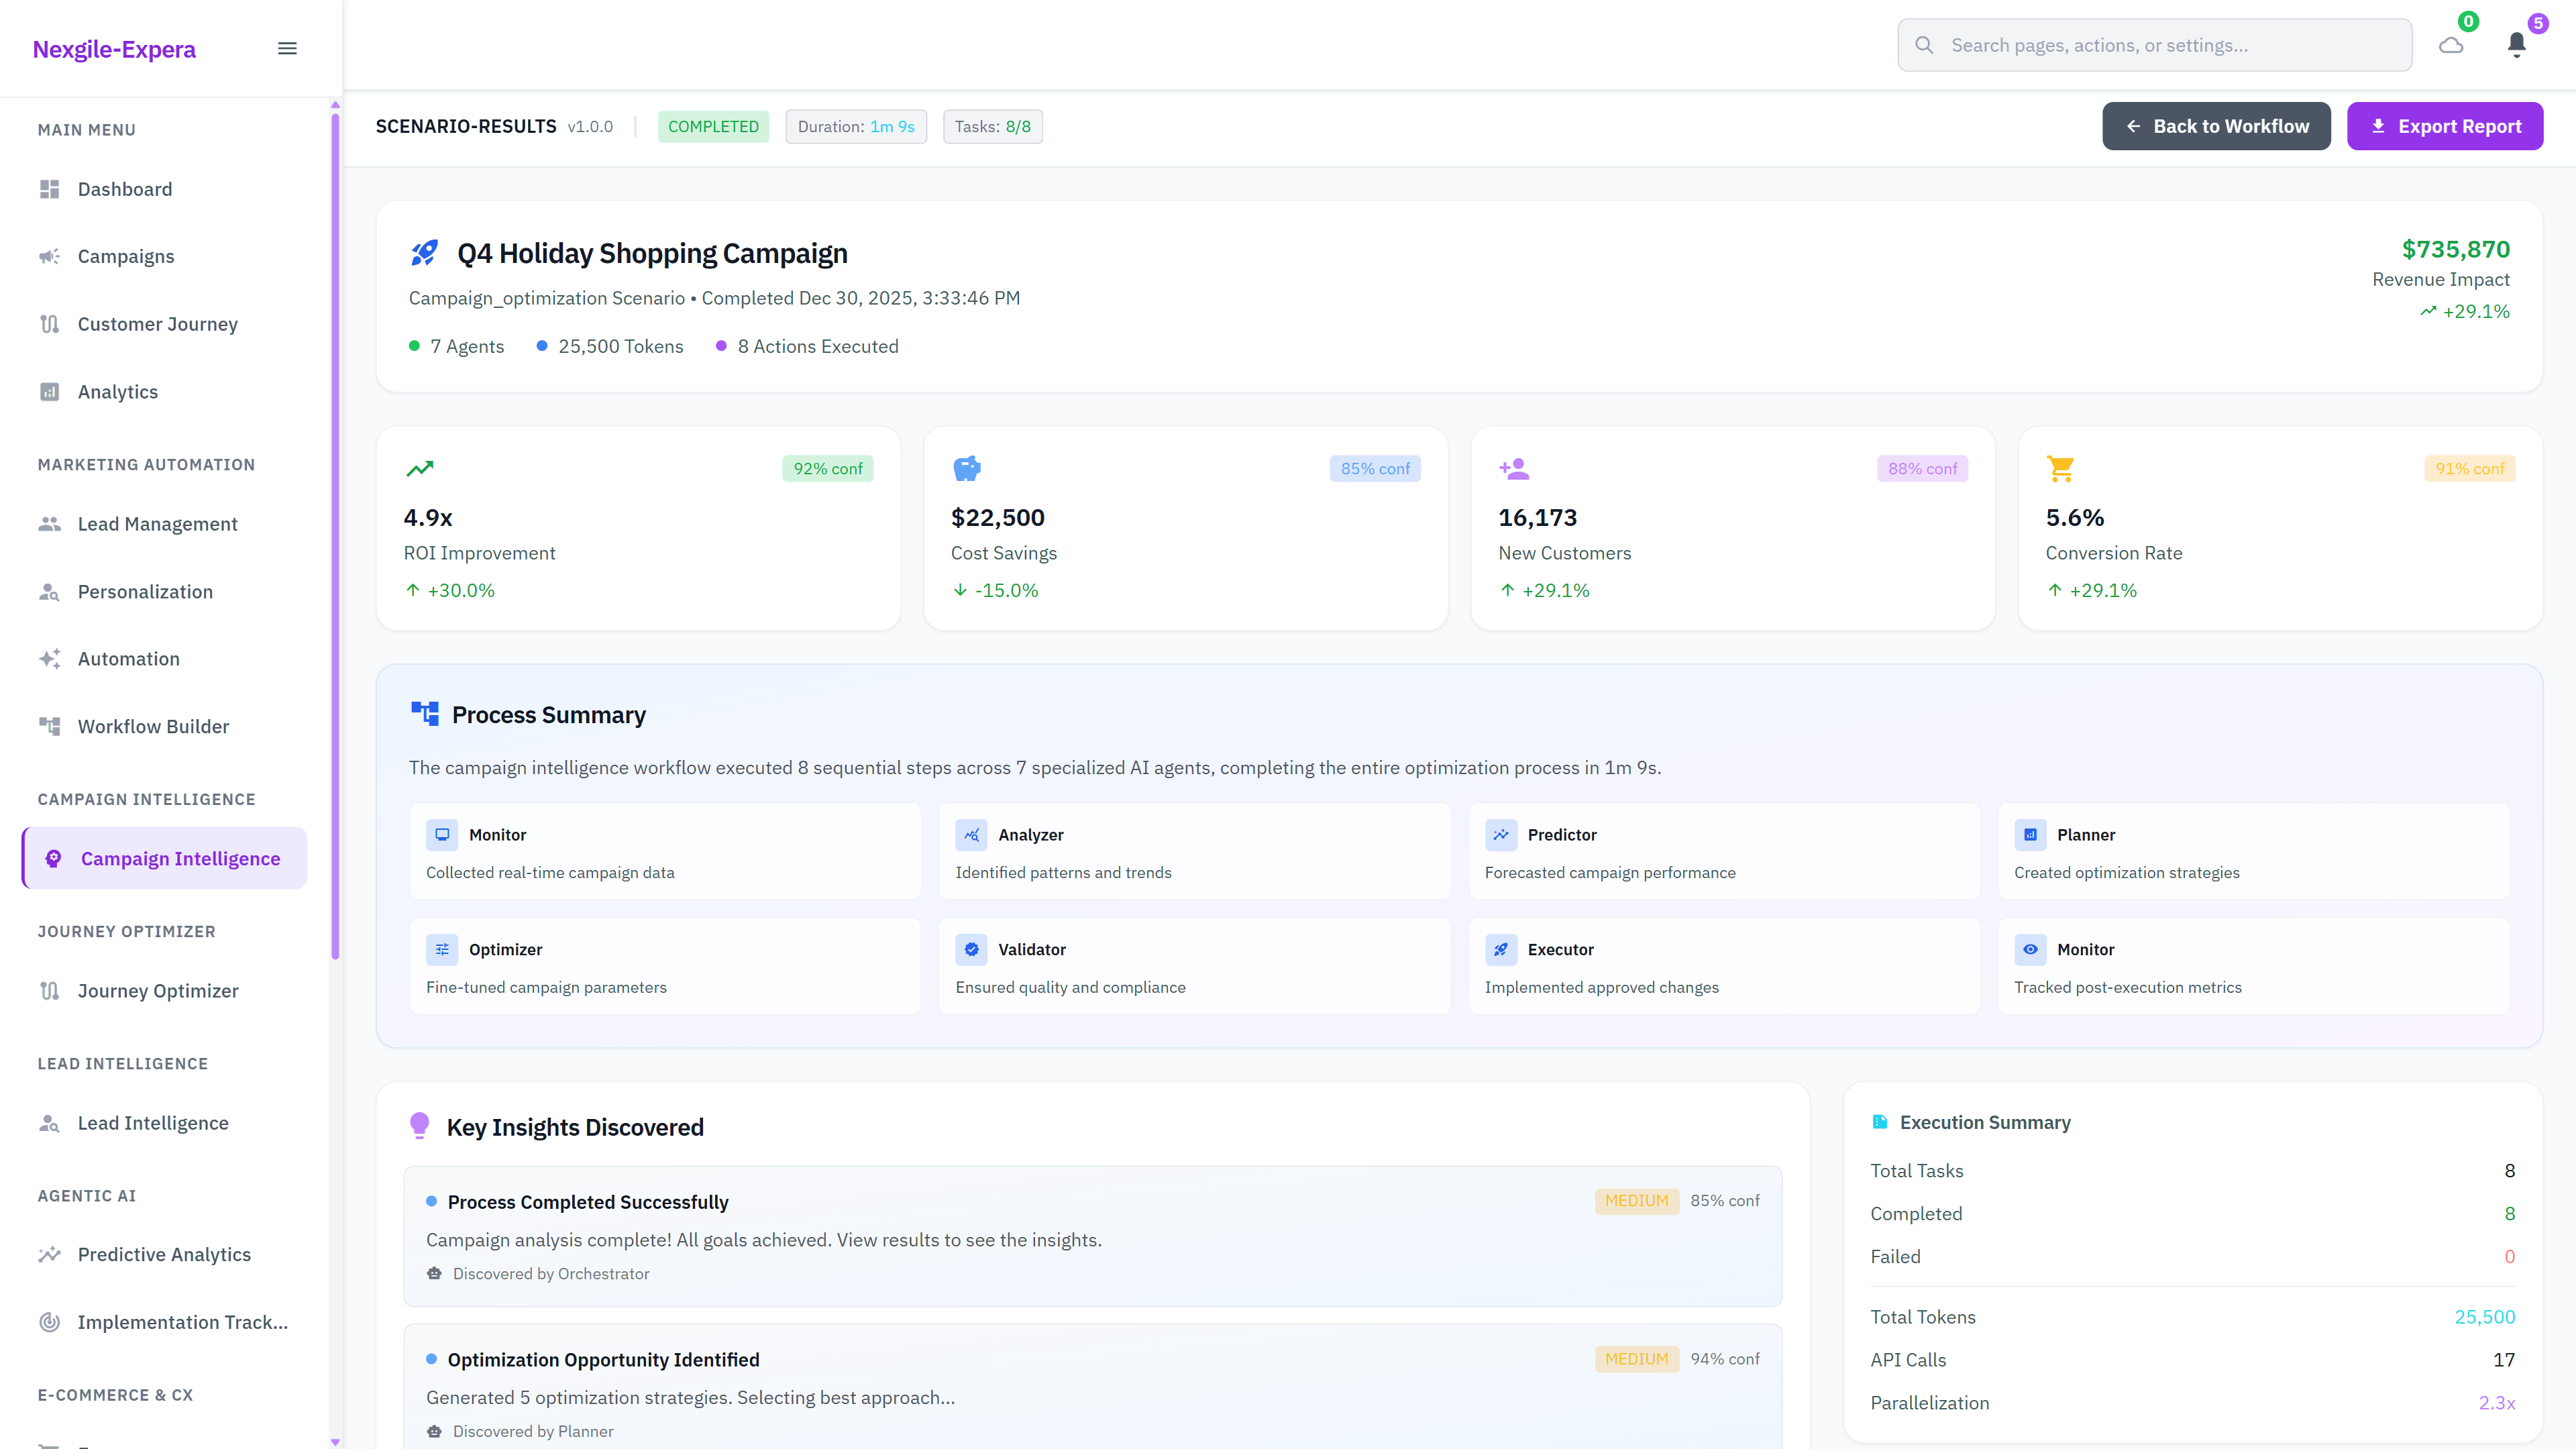The width and height of the screenshot is (2576, 1449).
Task: Open the Analytics panel icon
Action: pos(50,391)
